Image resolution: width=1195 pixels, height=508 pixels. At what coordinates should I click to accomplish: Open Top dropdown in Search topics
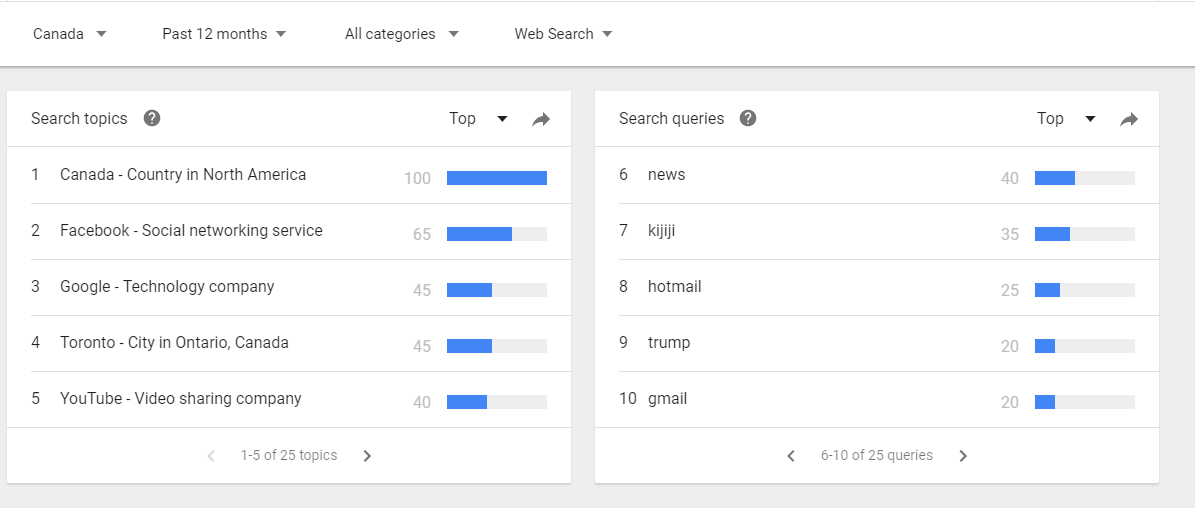point(478,119)
